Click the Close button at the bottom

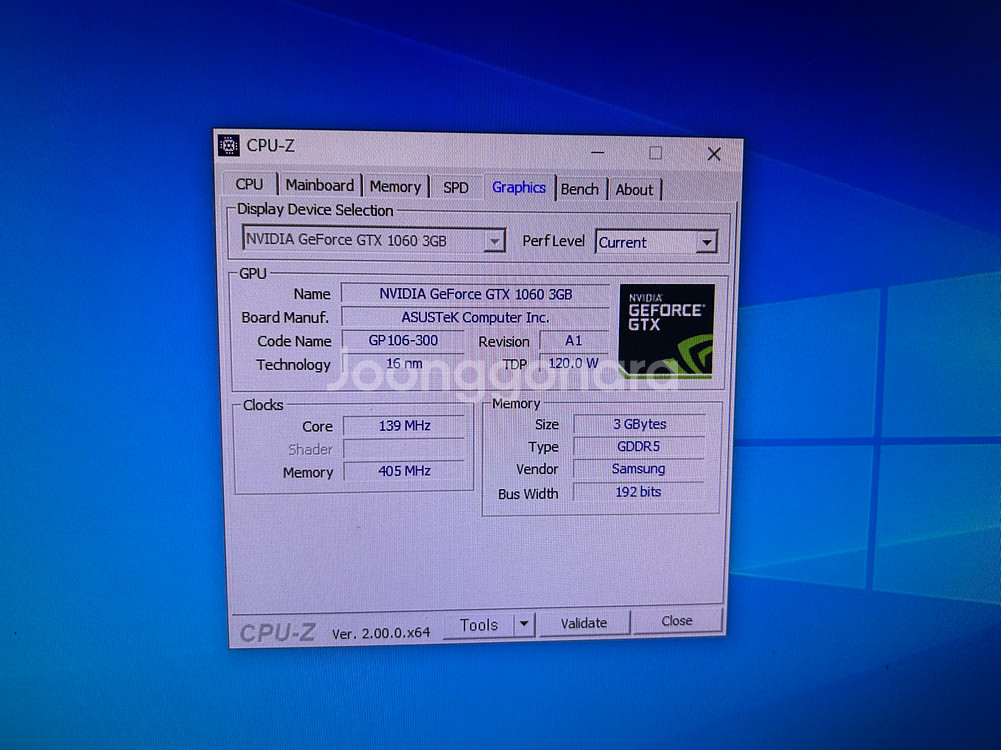pos(677,621)
